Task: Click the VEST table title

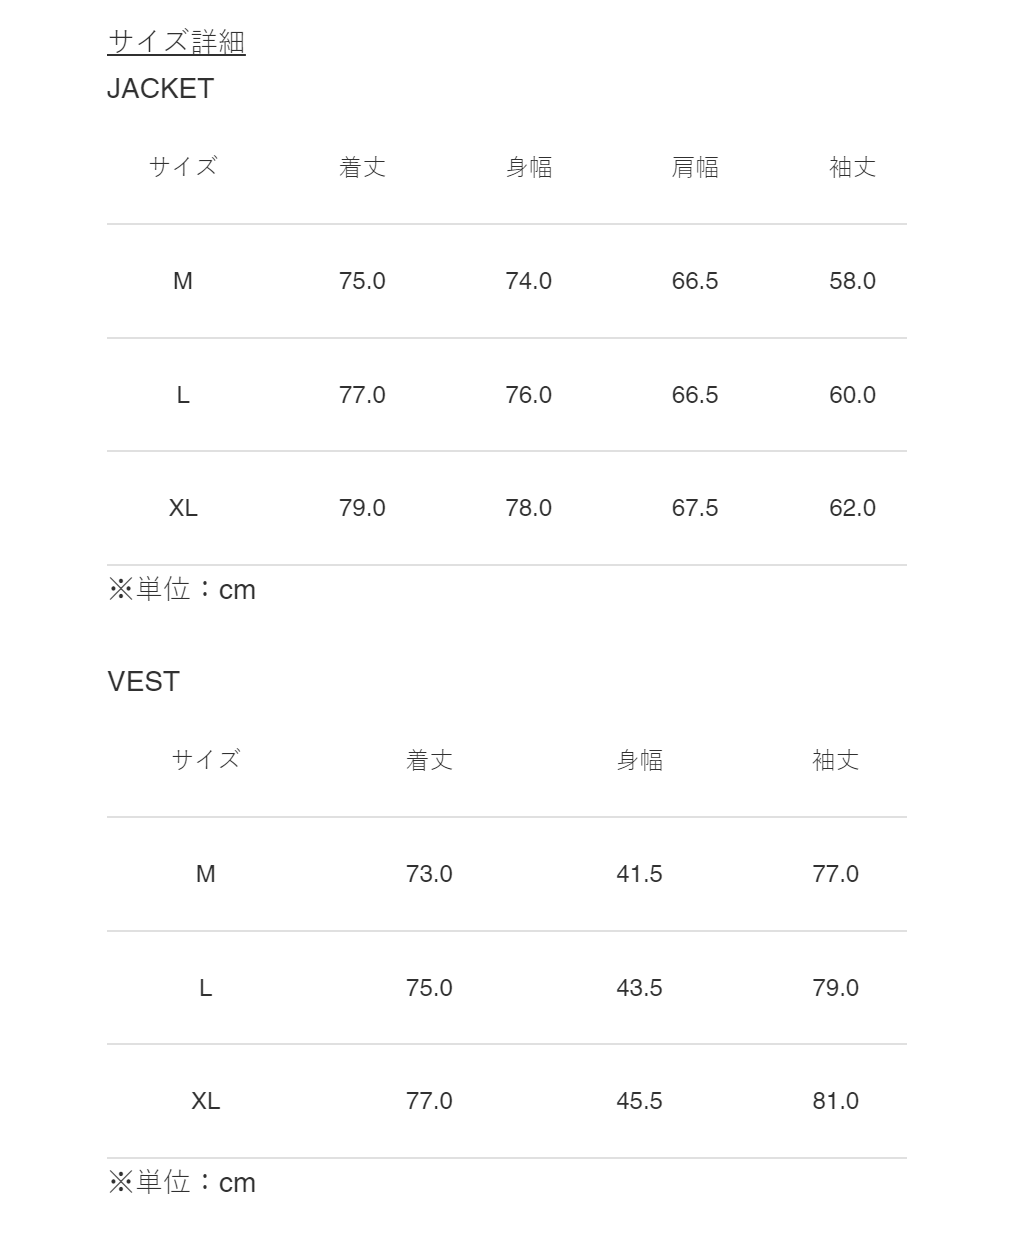Action: coord(143,682)
